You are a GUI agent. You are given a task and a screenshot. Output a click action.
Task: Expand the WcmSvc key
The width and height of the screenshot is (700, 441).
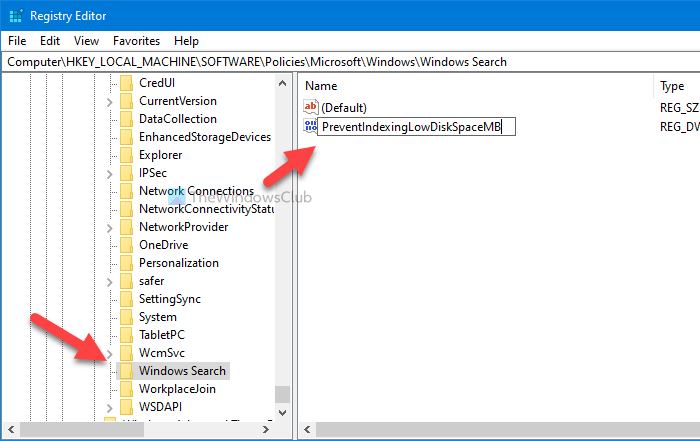(109, 354)
